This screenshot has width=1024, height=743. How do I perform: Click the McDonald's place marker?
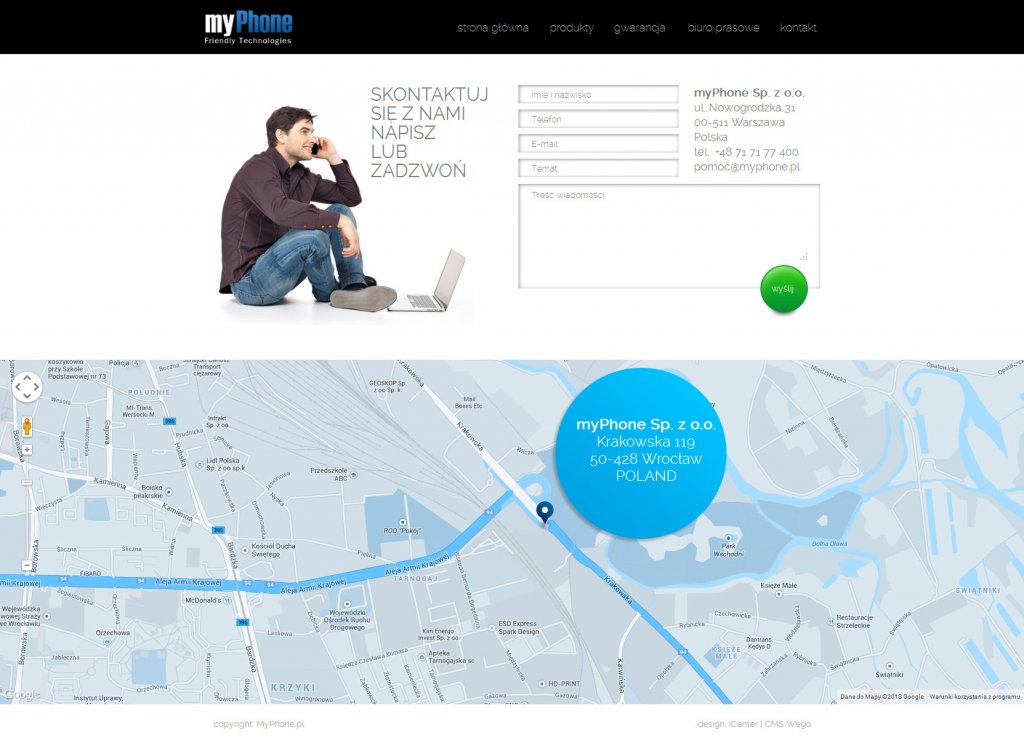tap(227, 600)
